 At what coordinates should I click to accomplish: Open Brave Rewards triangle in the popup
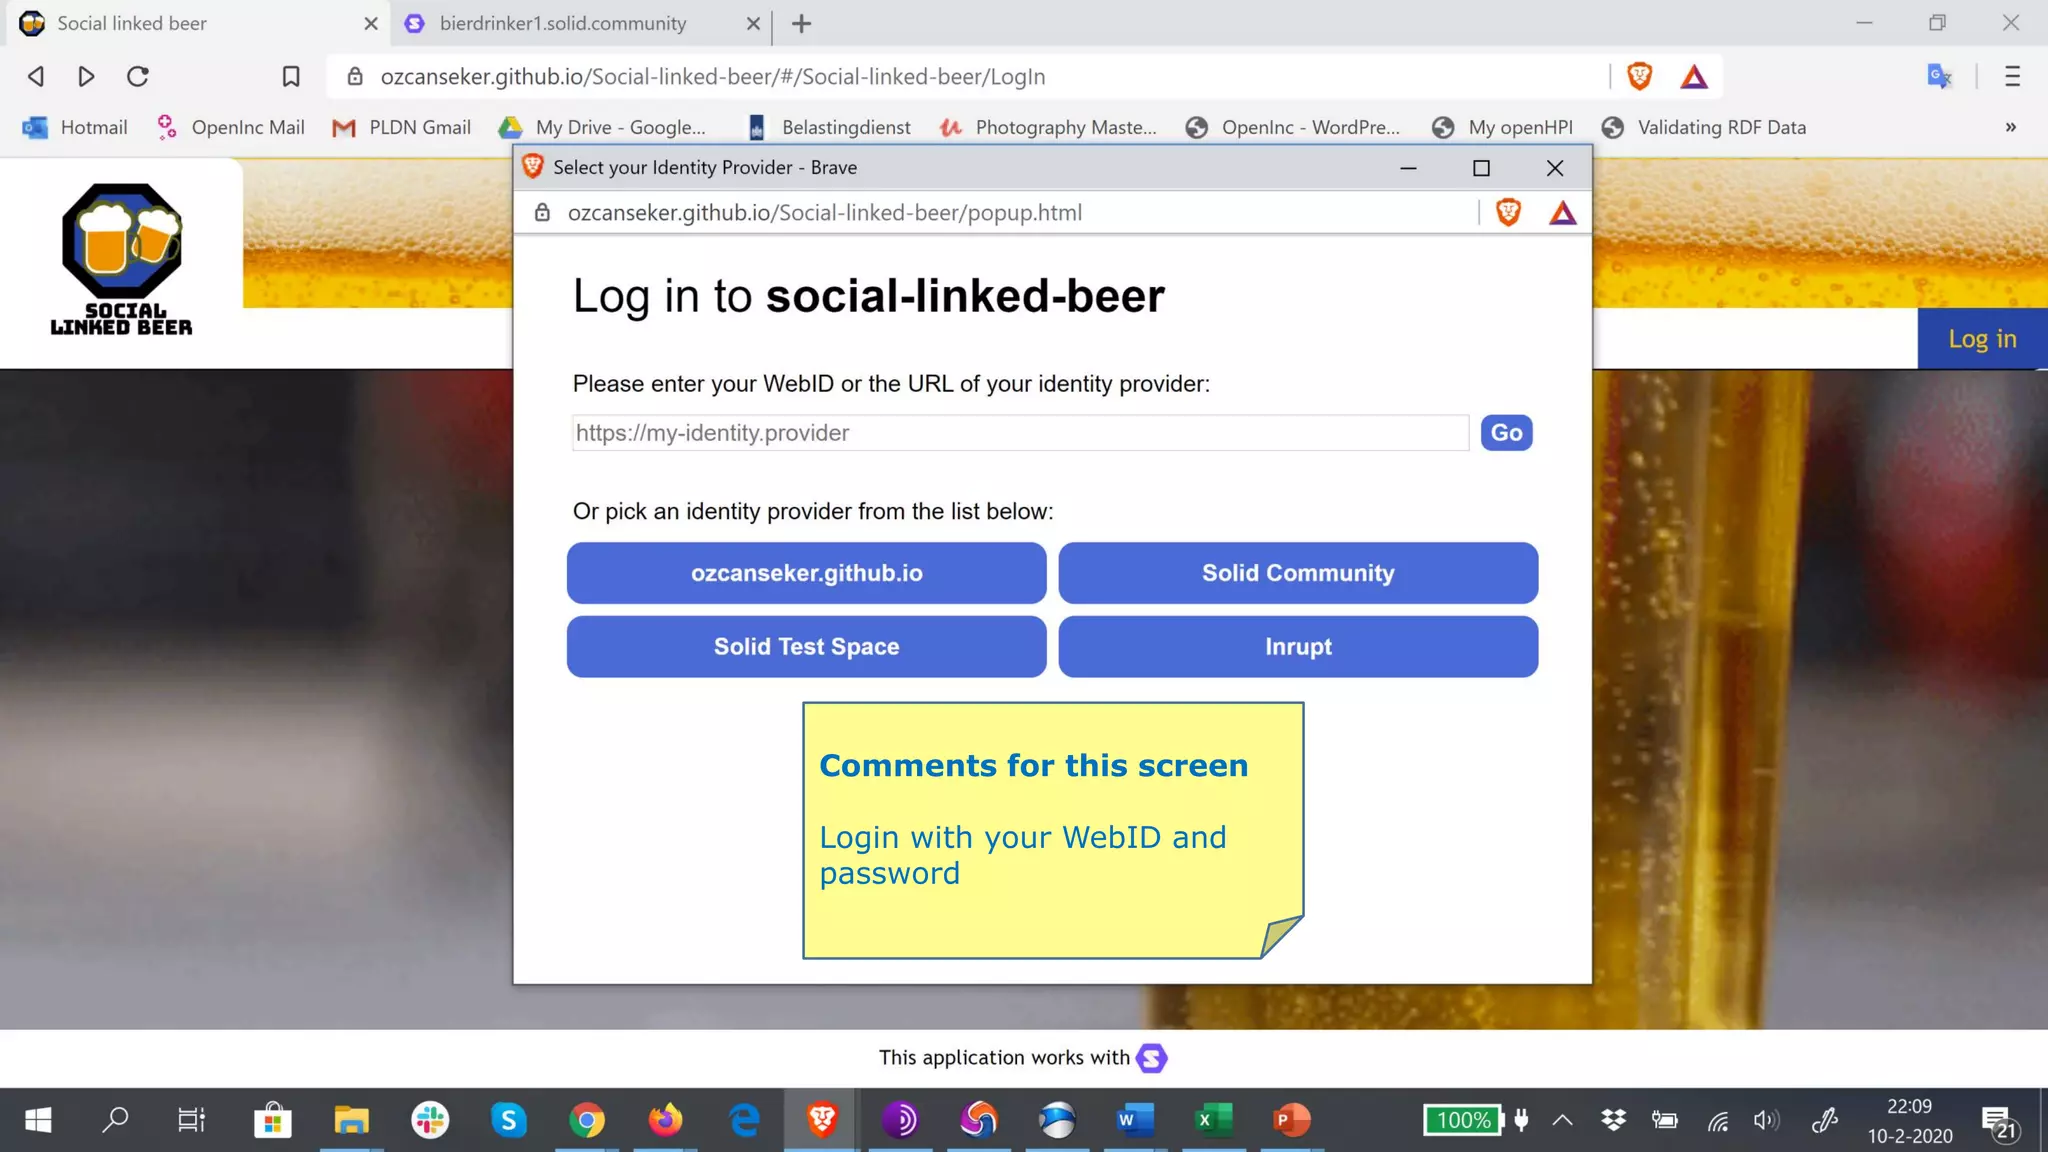click(1562, 212)
